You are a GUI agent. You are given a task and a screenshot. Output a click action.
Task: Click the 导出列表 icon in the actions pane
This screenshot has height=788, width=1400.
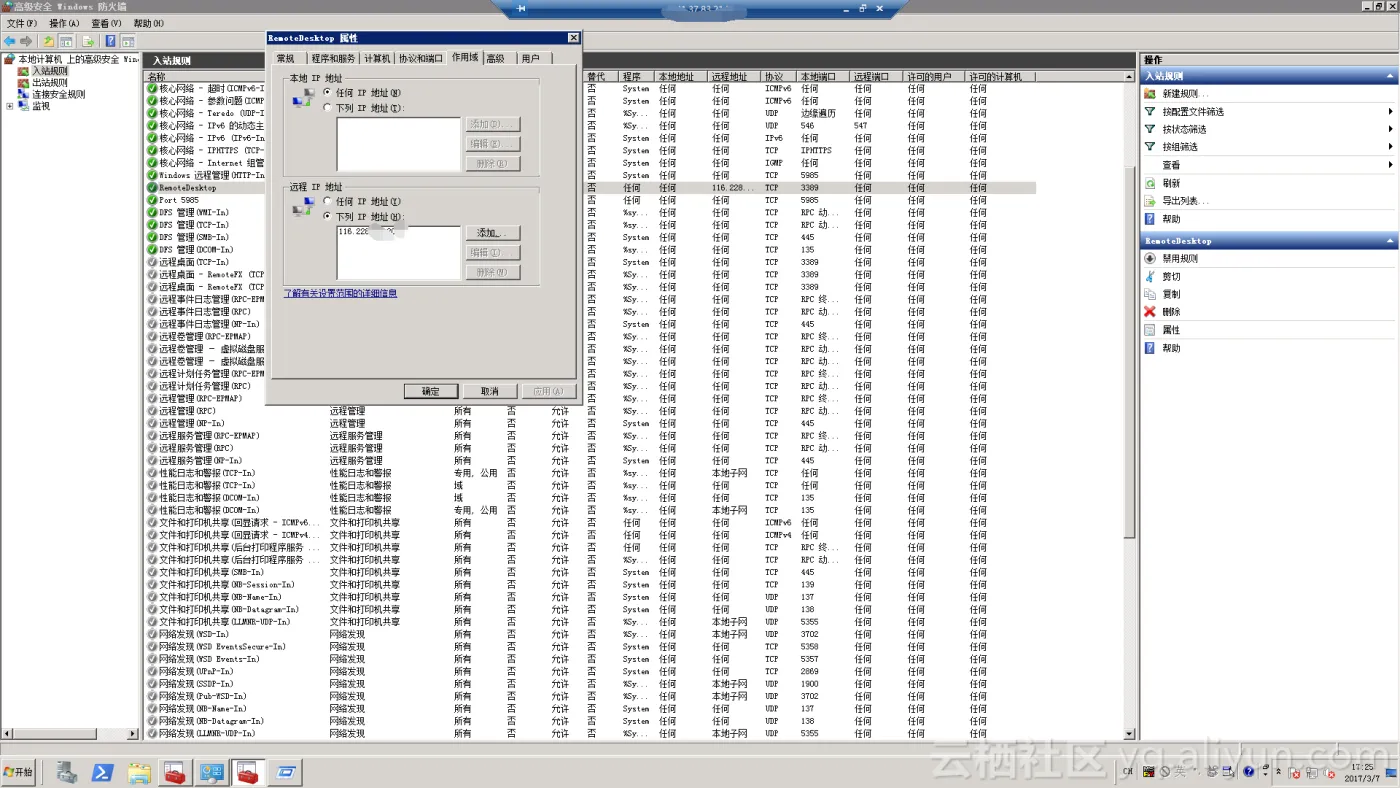tap(1150, 201)
